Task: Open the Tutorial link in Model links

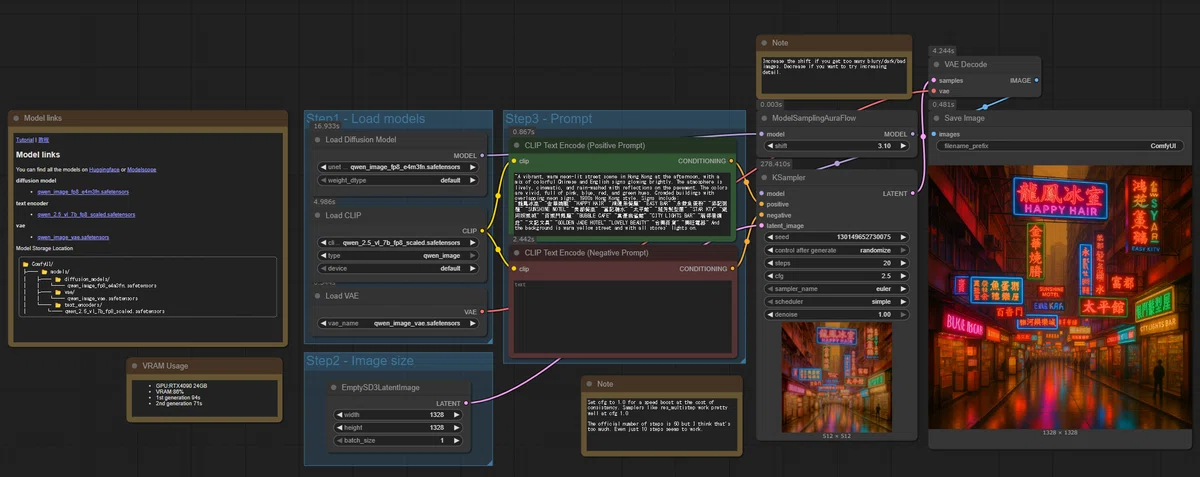Action: coord(25,140)
